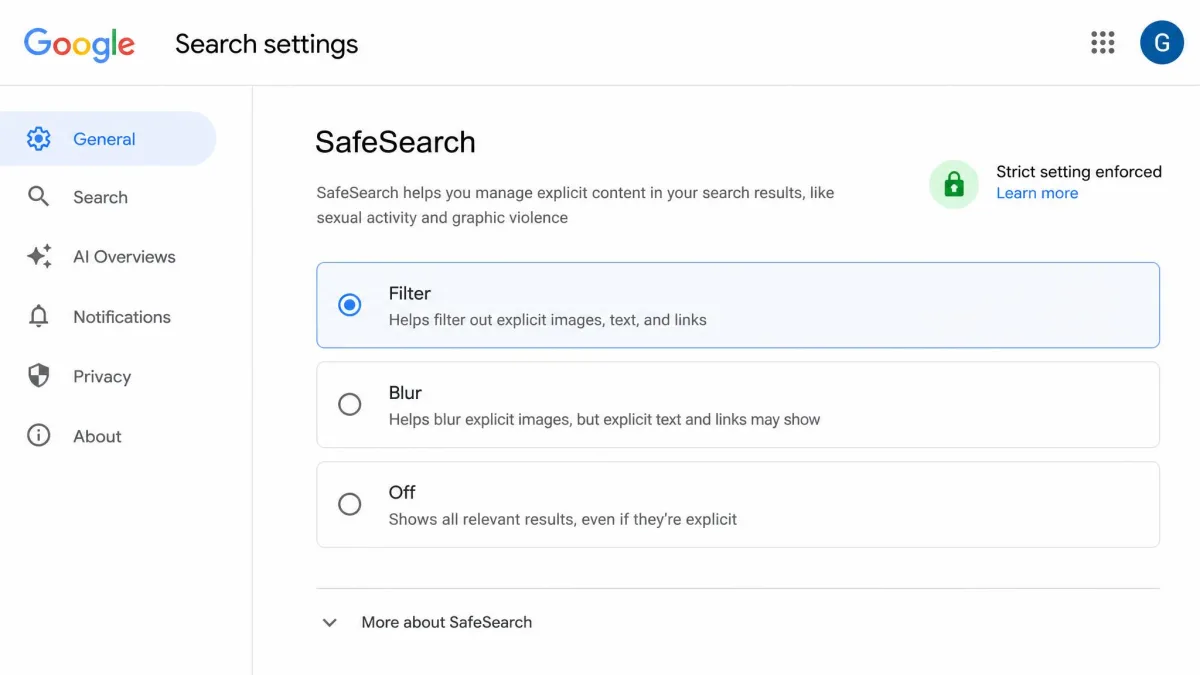Click the Search magnifier icon
The height and width of the screenshot is (675, 1200).
pos(38,197)
